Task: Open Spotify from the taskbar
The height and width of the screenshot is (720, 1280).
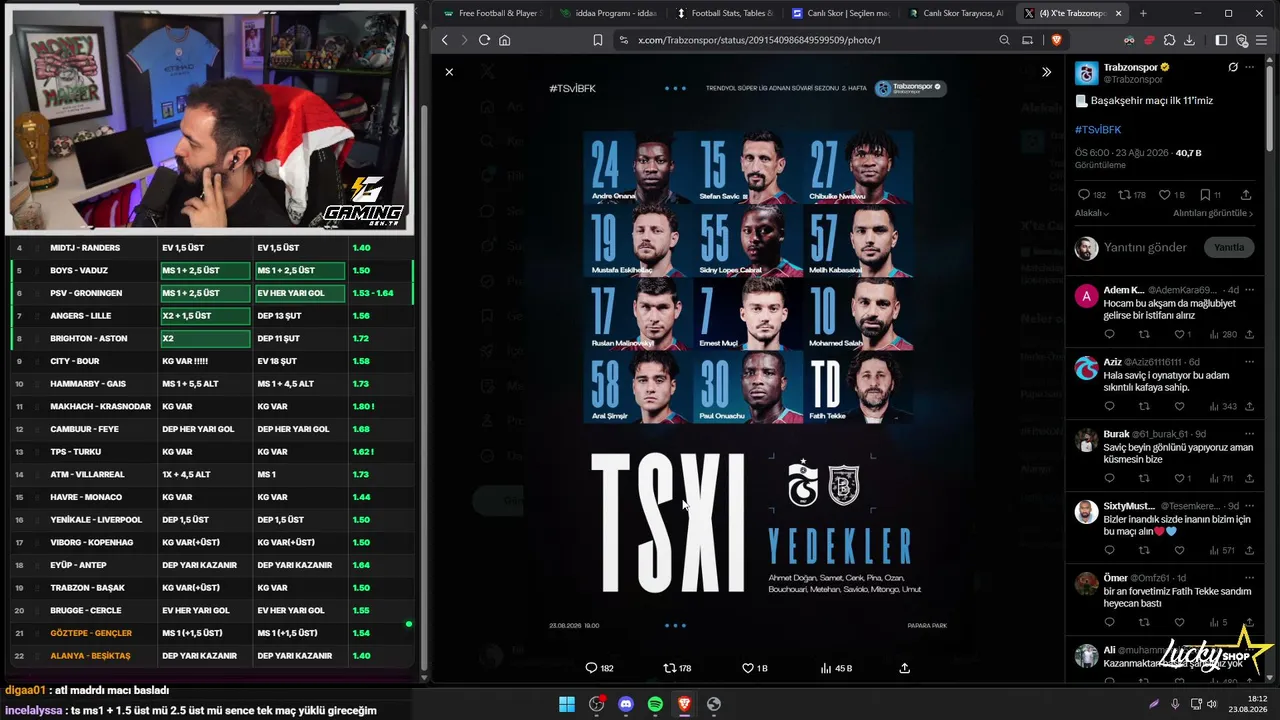Action: (x=655, y=704)
